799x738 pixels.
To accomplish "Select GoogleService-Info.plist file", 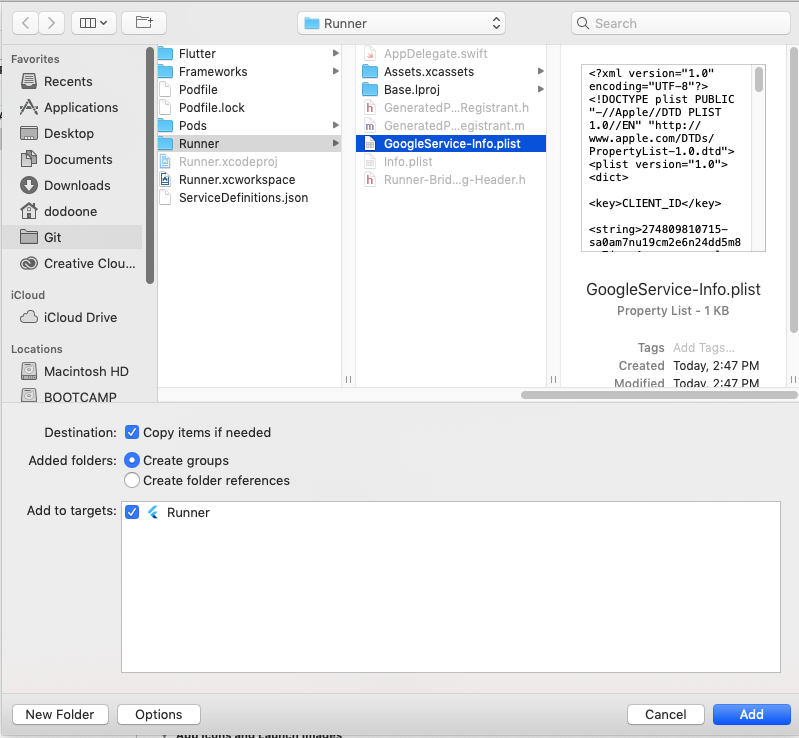I will click(x=451, y=143).
